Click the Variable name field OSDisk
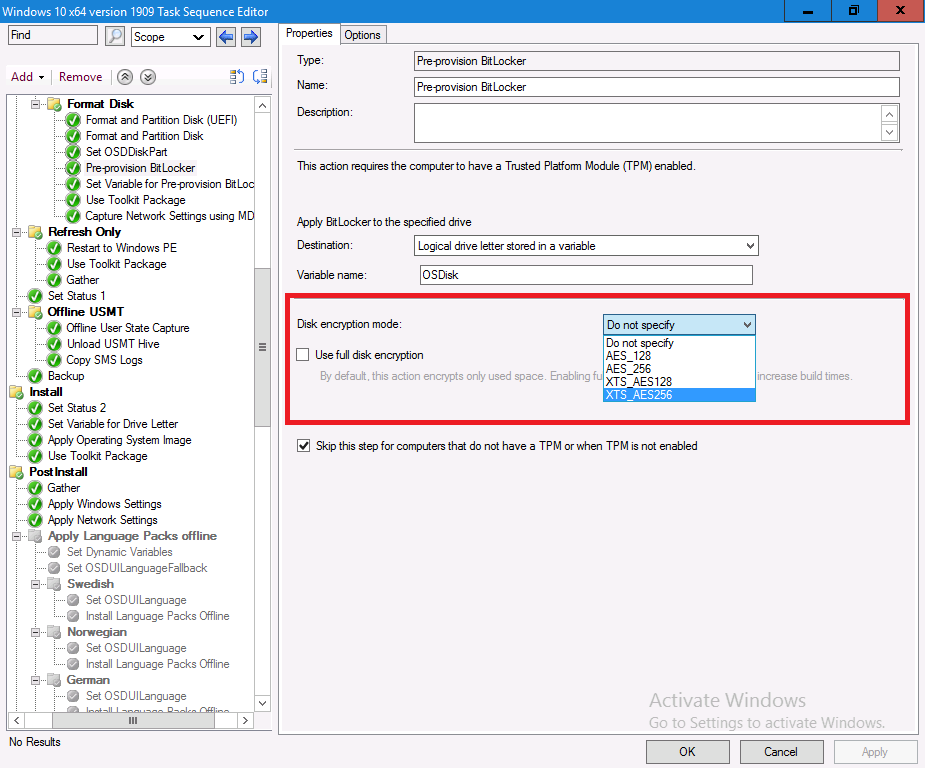 (586, 275)
